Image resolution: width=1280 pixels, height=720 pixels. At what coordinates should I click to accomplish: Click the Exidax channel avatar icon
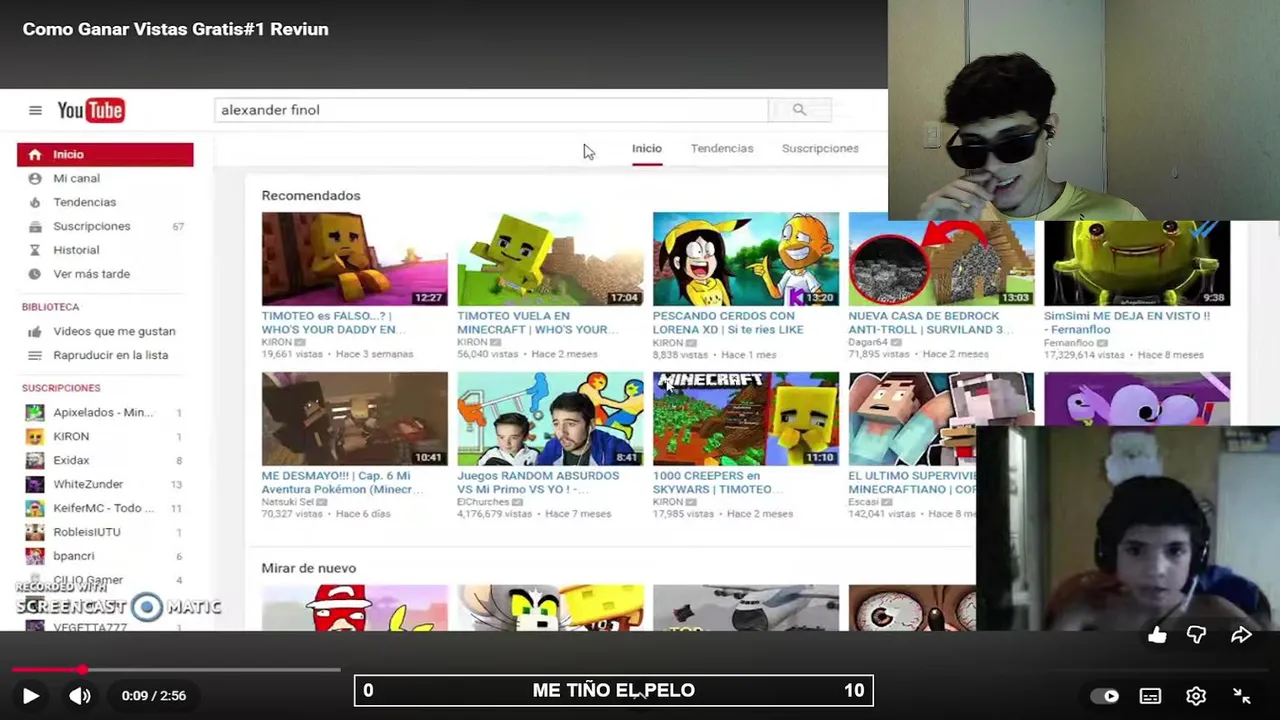35,460
